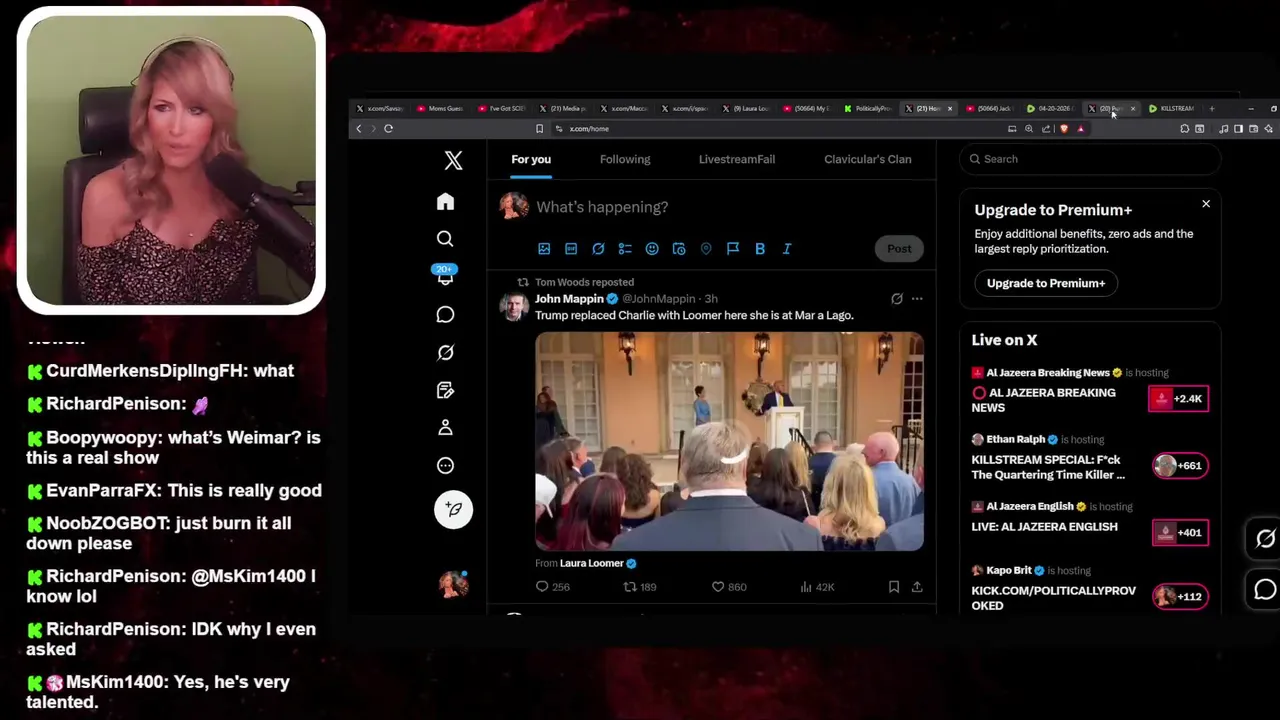Image resolution: width=1280 pixels, height=720 pixels.
Task: Open the Explore magnifier icon in sidebar
Action: click(445, 239)
